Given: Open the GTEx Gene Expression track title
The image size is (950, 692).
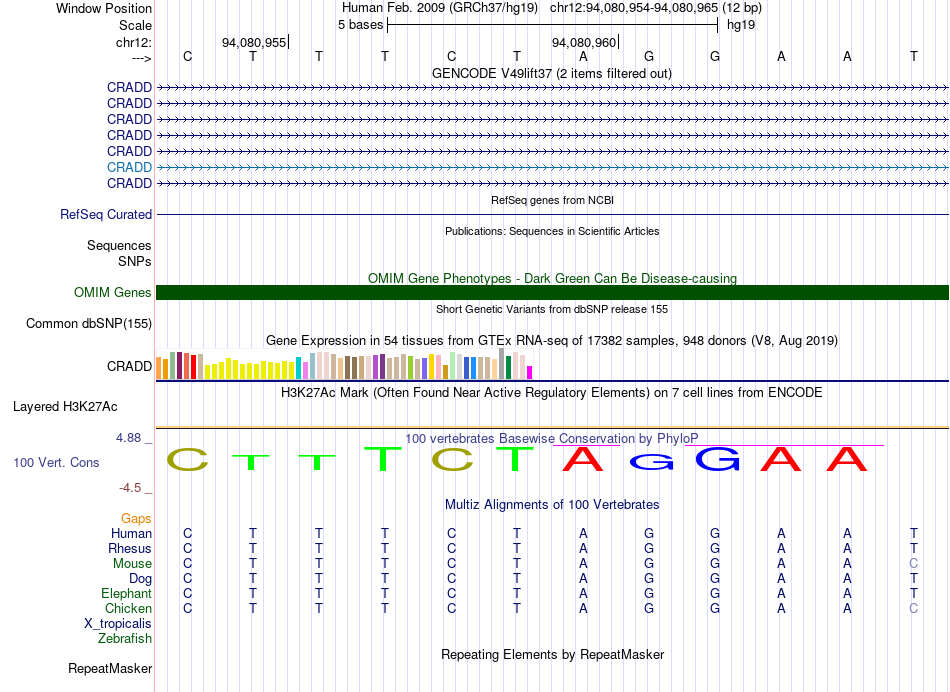Looking at the screenshot, I should pos(552,341).
